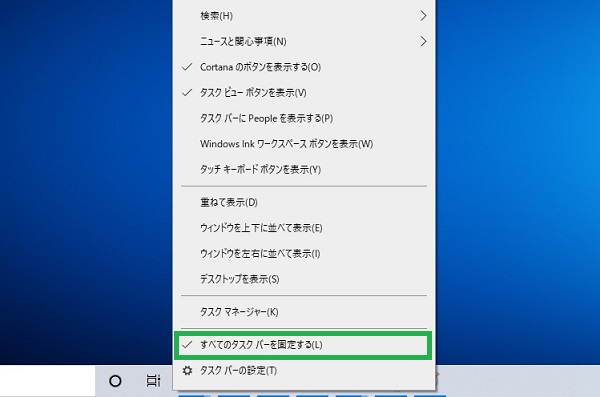Click the Cortana circle icon on taskbar
Viewport: 600px width, 397px height.
[x=115, y=381]
